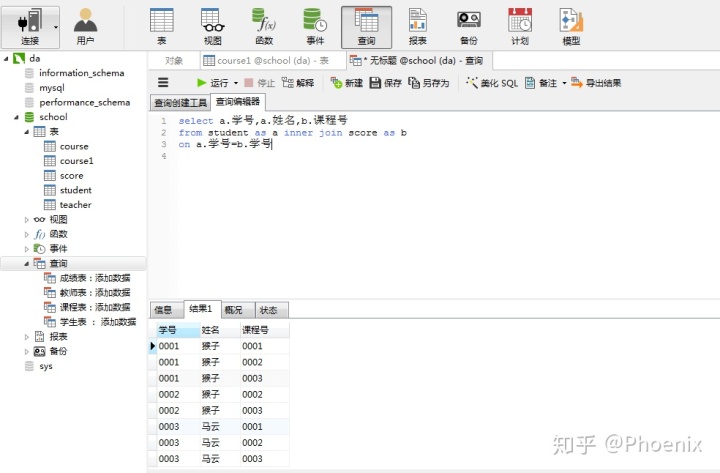The width and height of the screenshot is (720, 473).
Task: Open the 连接 dropdown arrow
Action: tap(56, 28)
